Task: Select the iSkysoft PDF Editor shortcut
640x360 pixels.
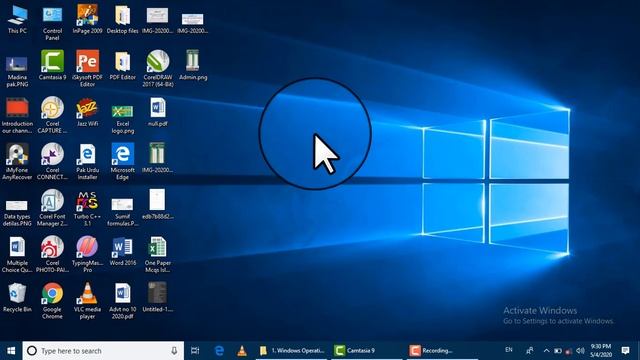Action: 87,69
